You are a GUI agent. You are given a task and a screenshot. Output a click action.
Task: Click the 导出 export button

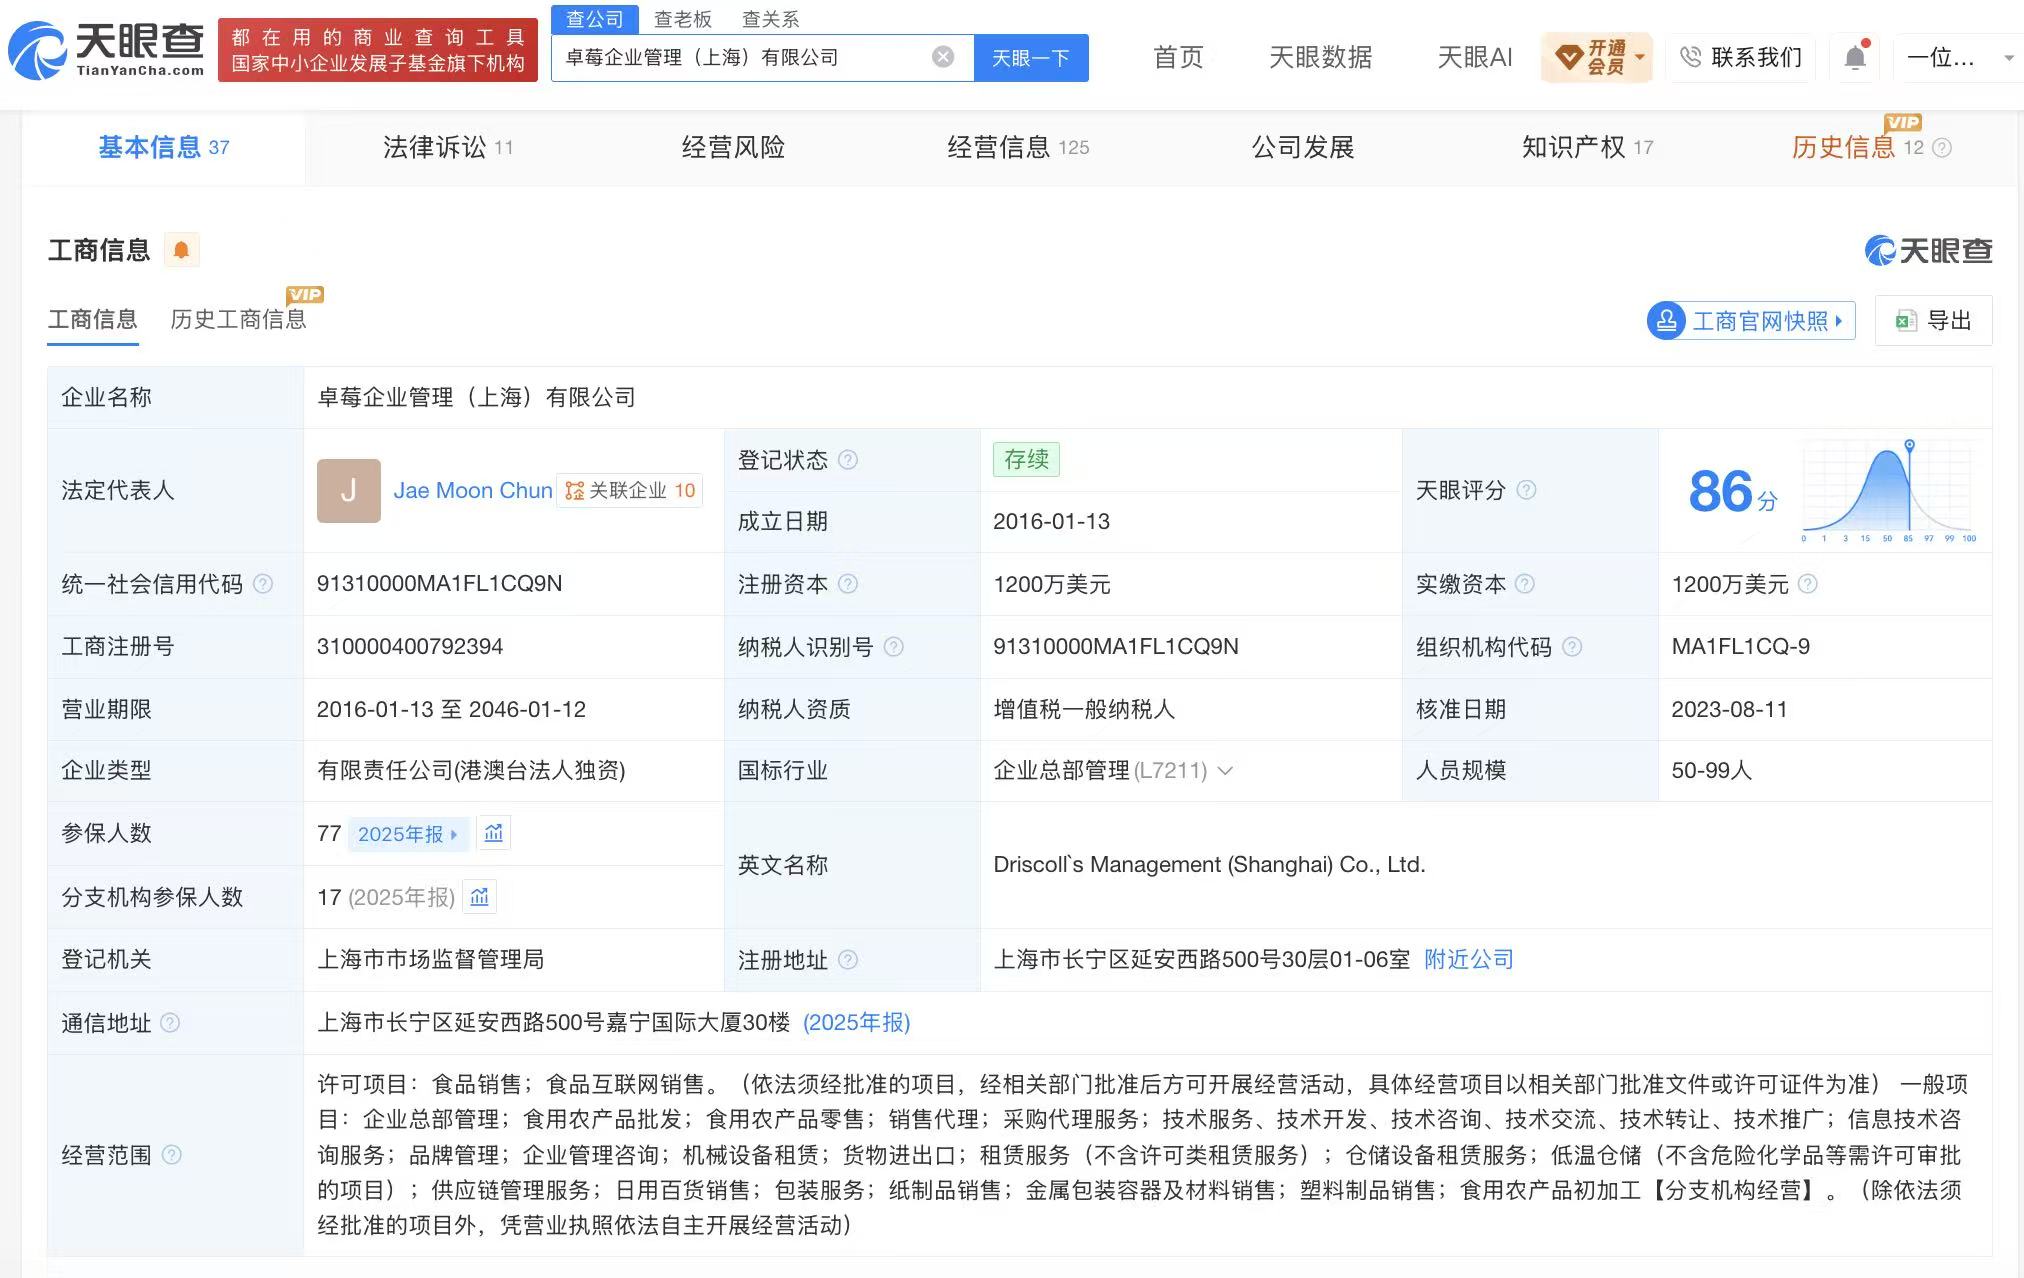[1933, 321]
